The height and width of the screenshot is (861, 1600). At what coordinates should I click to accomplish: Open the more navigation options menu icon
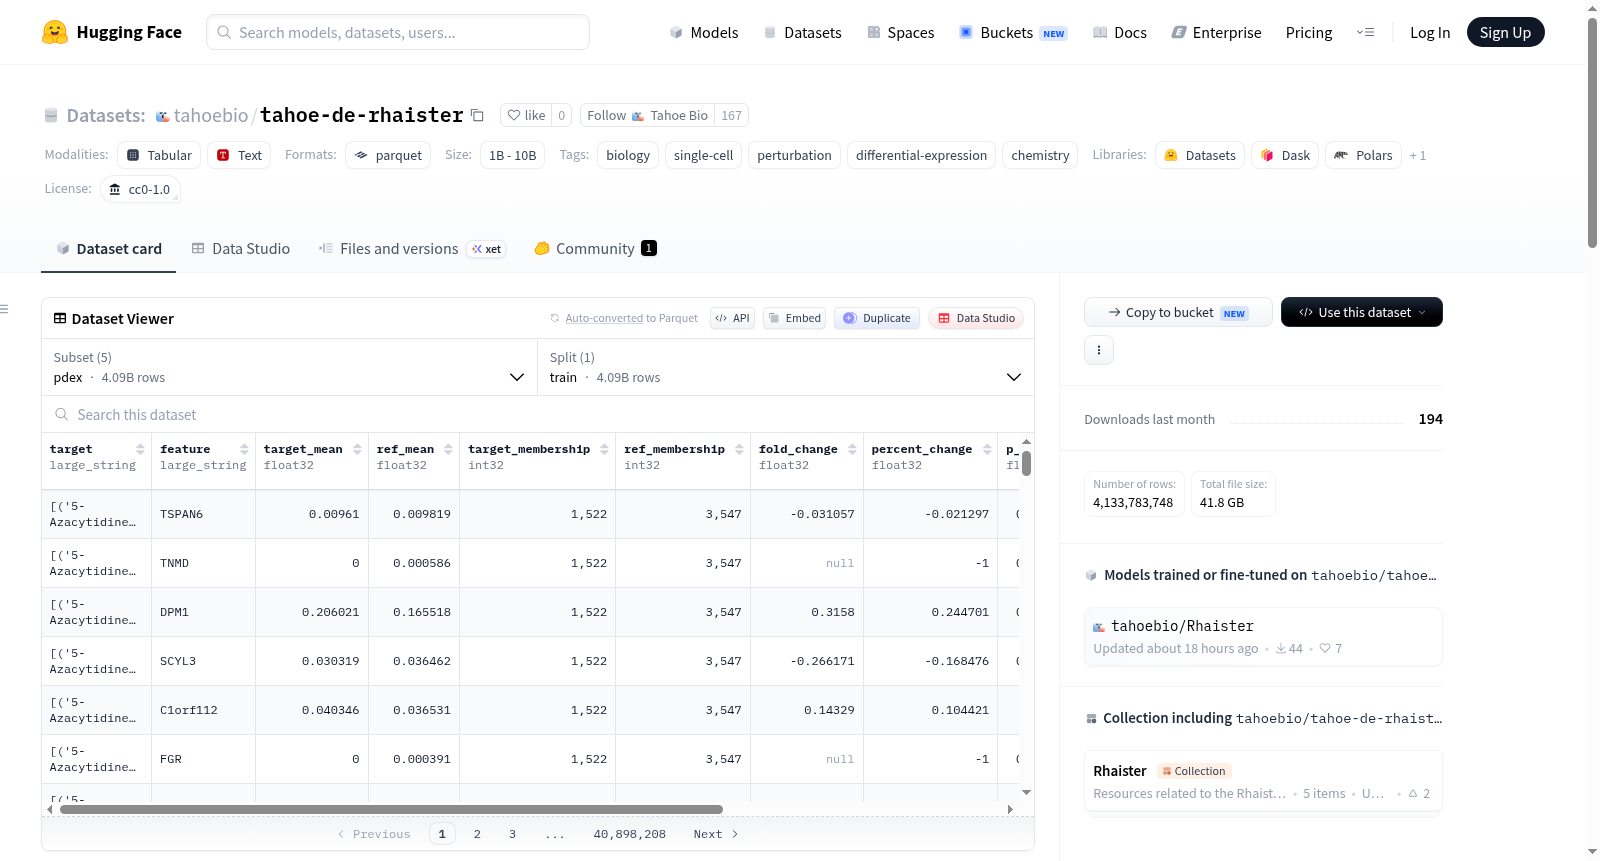1365,32
